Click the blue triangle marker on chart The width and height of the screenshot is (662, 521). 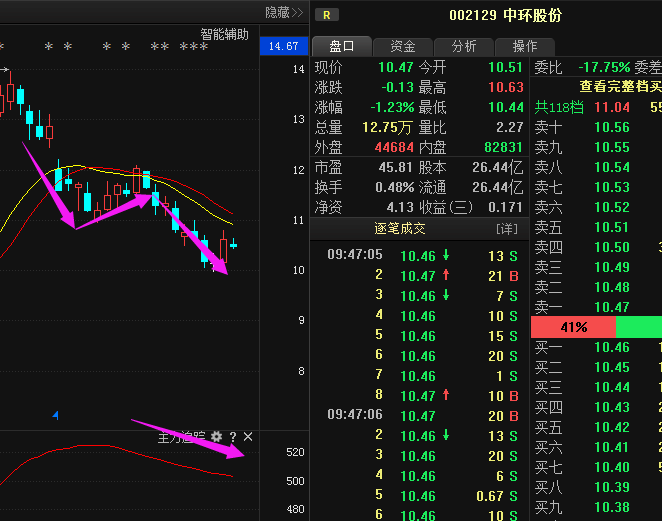tap(55, 415)
